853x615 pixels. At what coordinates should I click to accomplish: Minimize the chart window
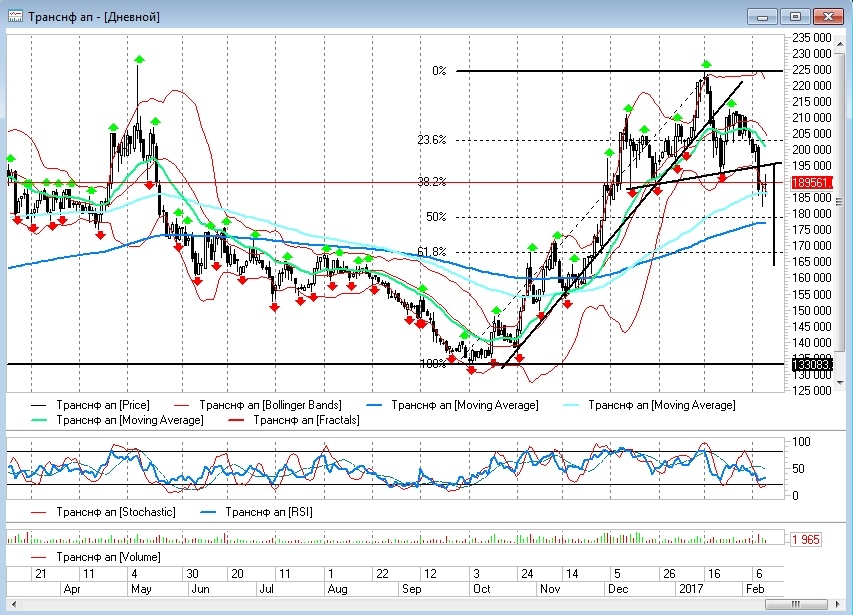pyautogui.click(x=763, y=16)
